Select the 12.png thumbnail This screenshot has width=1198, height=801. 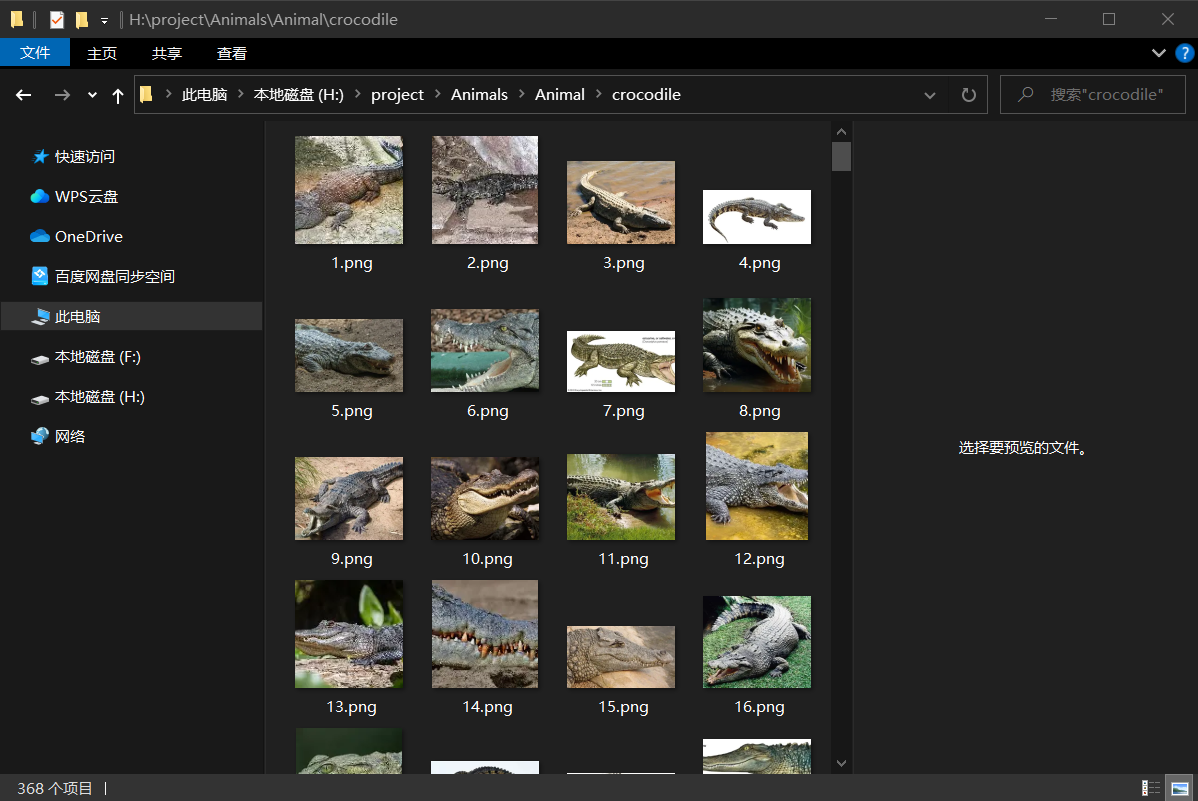point(757,486)
